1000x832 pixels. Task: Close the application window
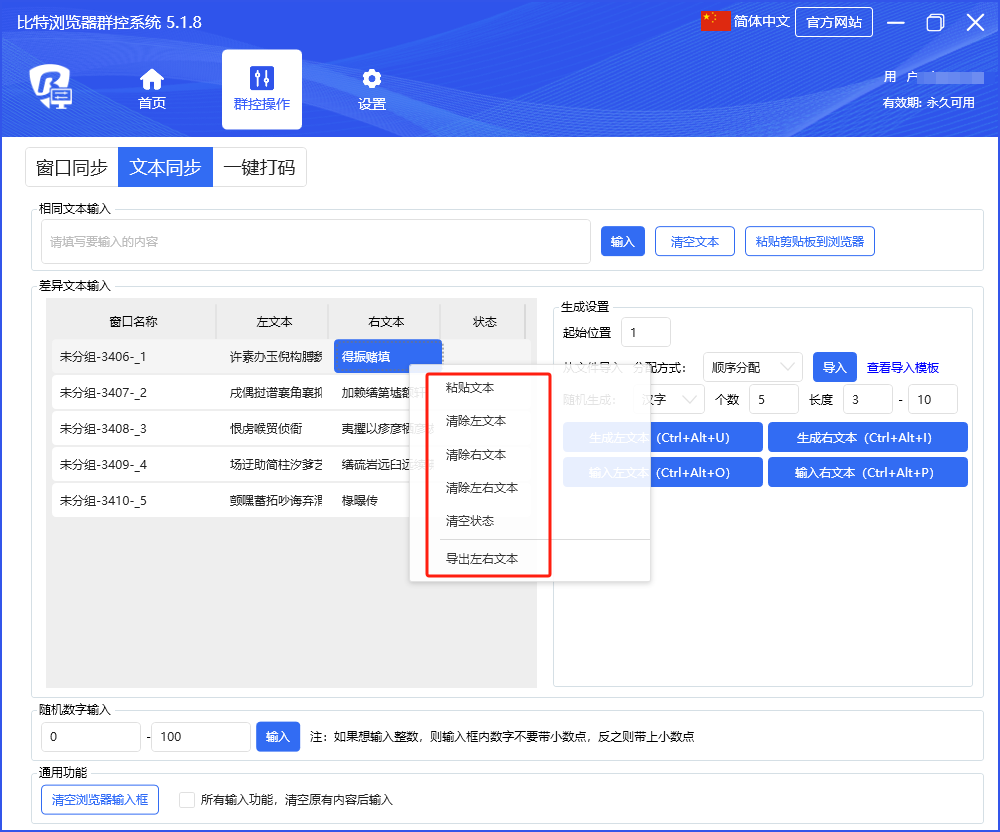pyautogui.click(x=975, y=23)
